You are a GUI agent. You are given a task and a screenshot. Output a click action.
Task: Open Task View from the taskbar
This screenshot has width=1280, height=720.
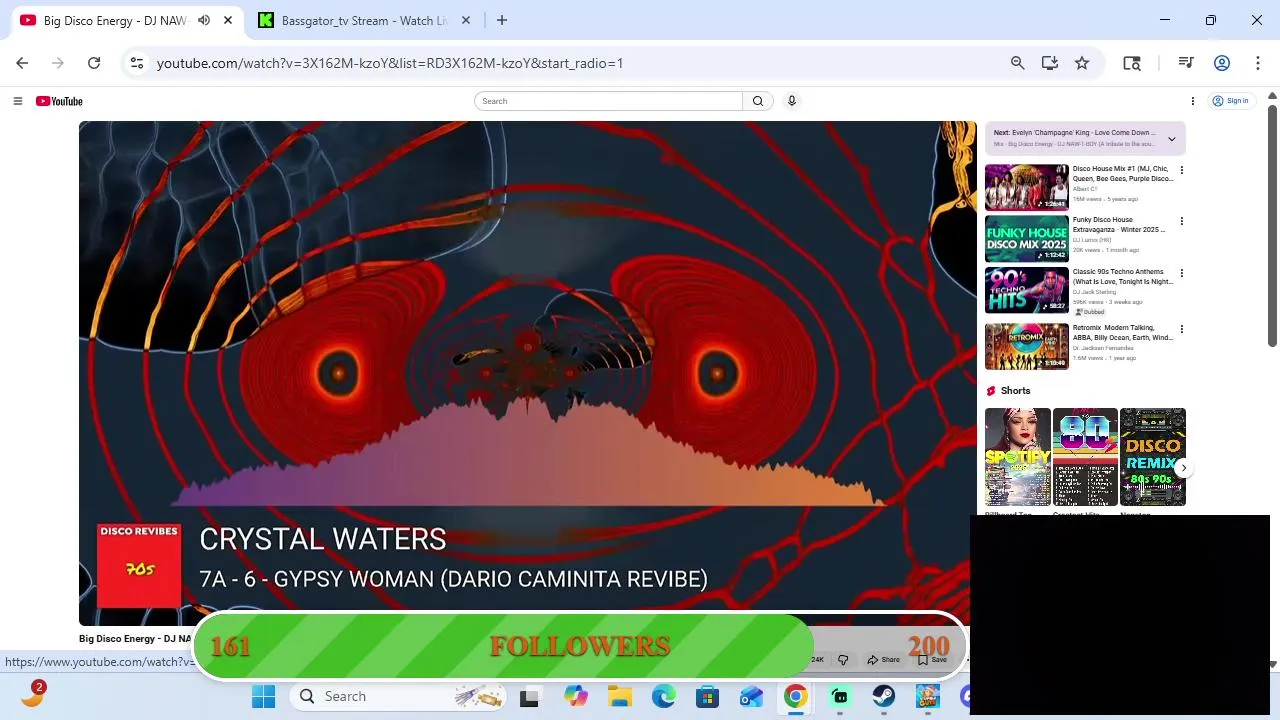click(529, 697)
